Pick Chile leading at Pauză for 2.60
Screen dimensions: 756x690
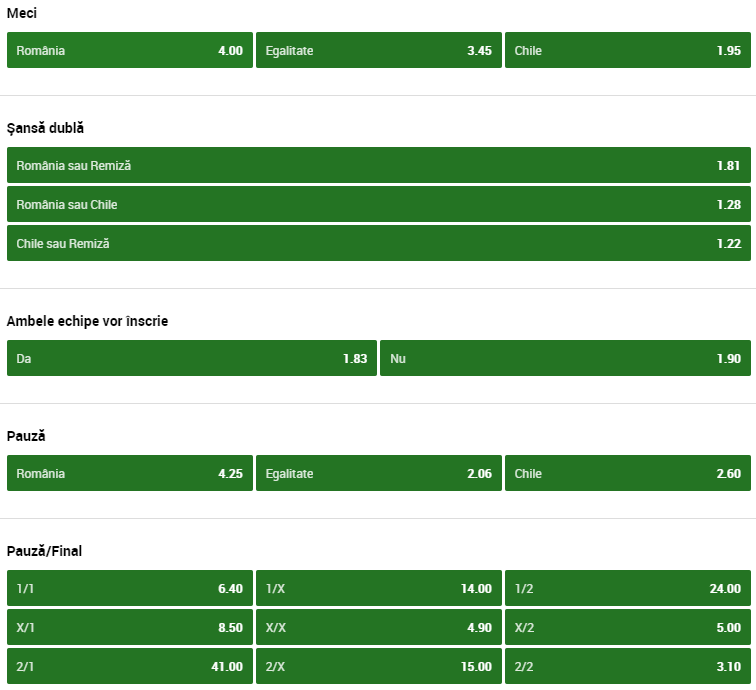[x=627, y=473]
